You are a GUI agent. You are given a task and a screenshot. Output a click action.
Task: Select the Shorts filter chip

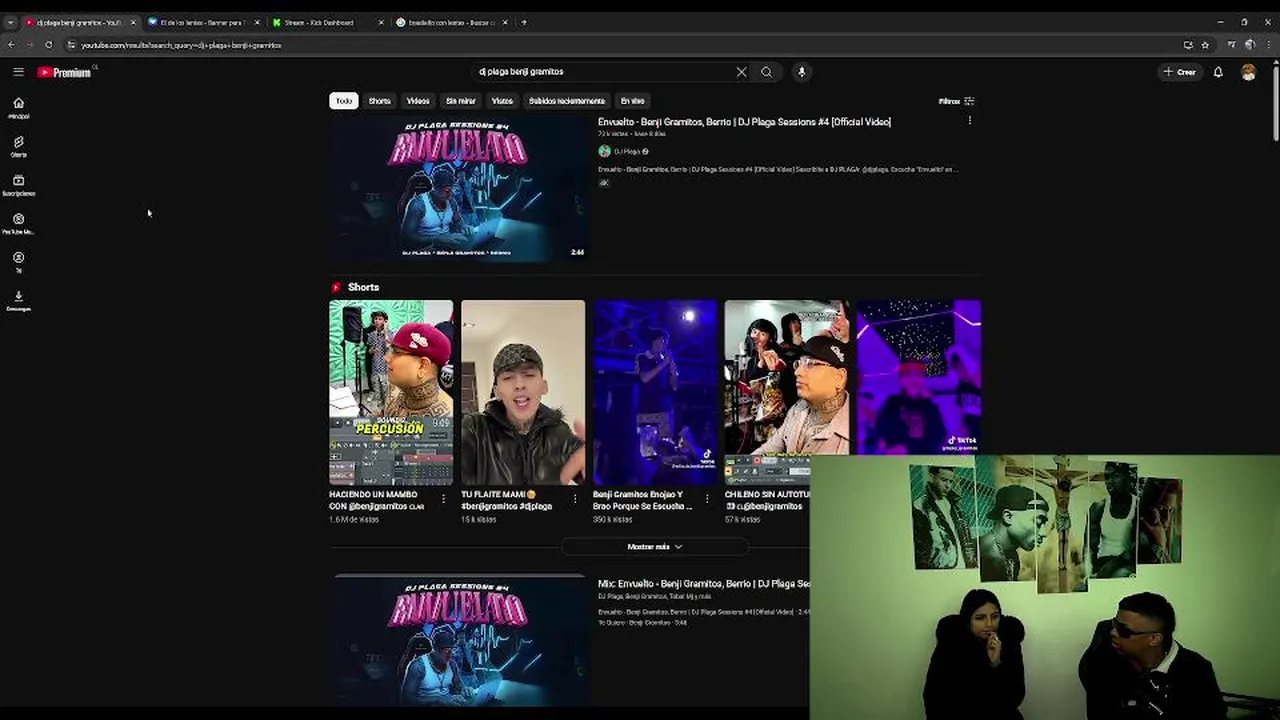379,101
